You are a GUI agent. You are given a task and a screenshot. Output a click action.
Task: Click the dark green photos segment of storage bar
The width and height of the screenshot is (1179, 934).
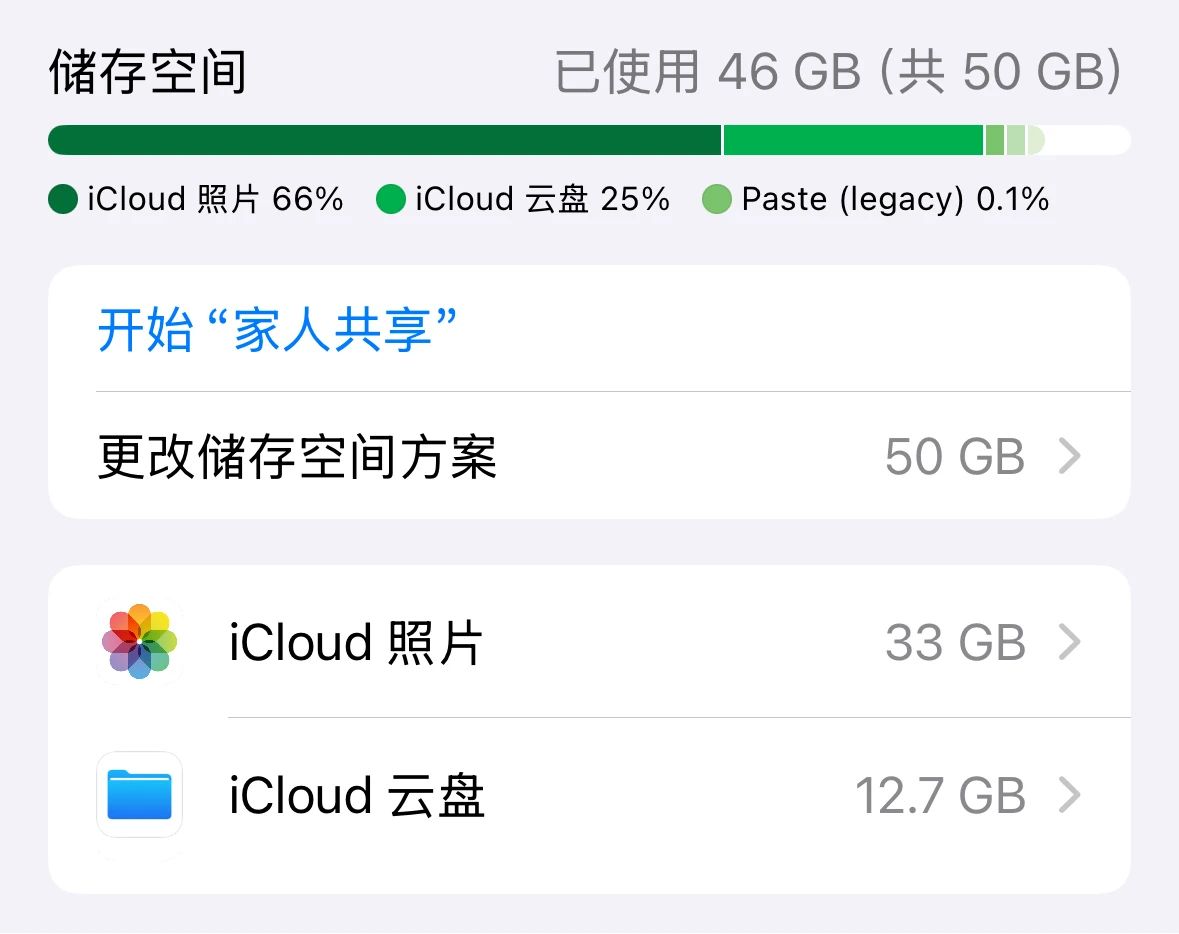coord(384,140)
